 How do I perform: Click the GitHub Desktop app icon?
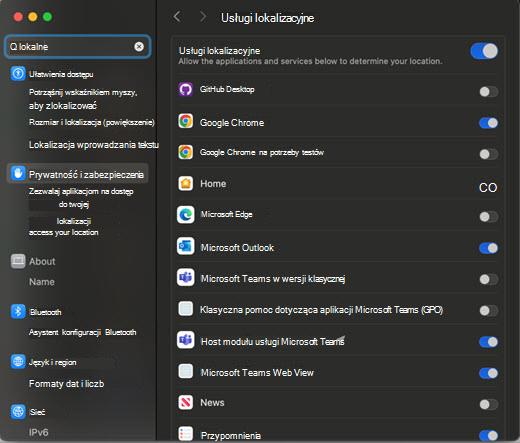pos(186,89)
